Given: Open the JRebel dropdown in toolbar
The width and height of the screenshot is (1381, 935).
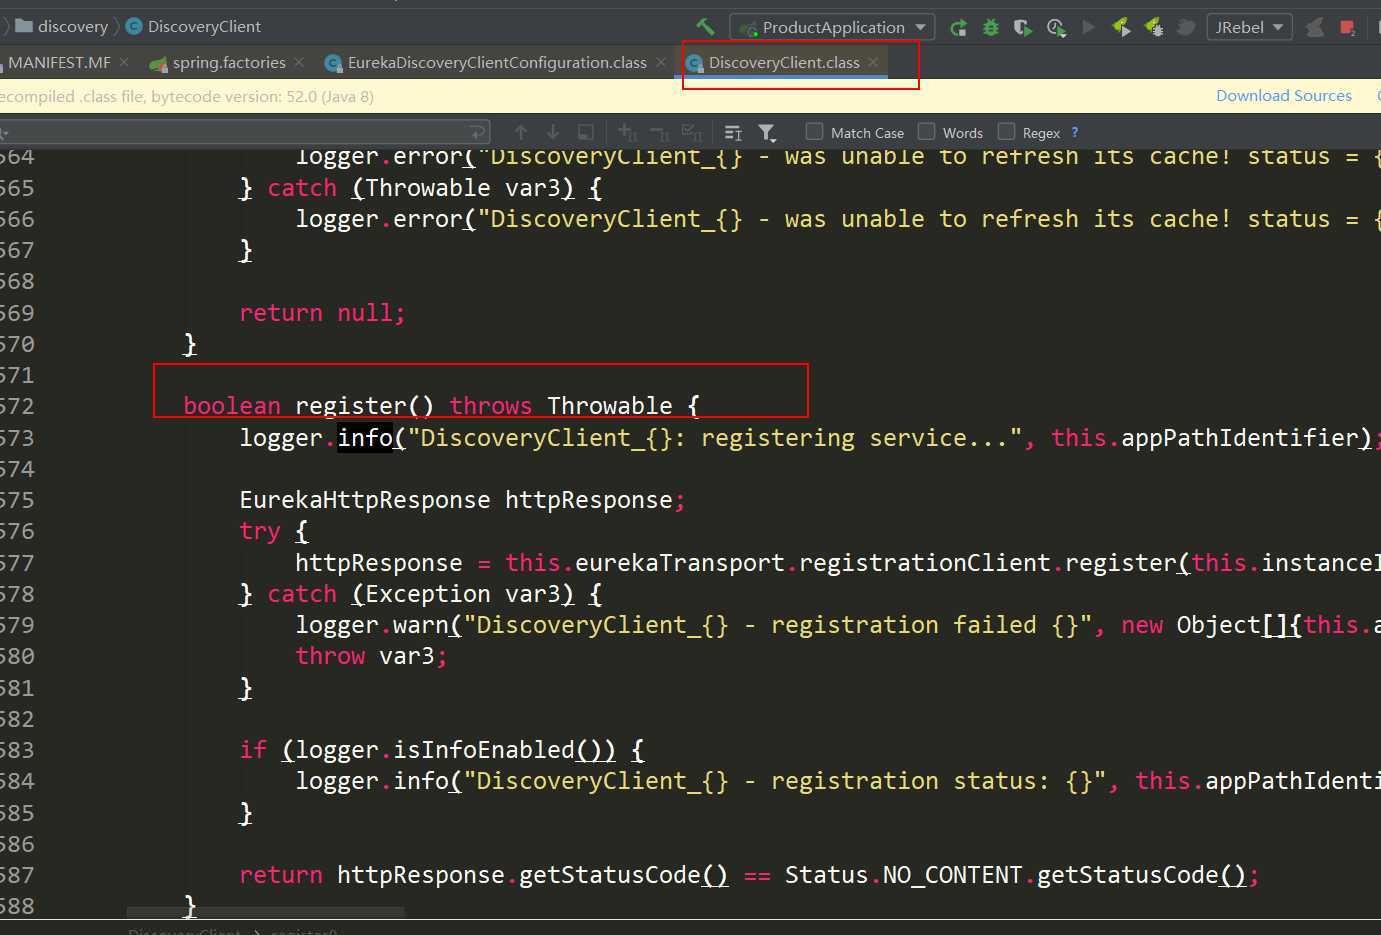Looking at the screenshot, I should [x=1249, y=27].
